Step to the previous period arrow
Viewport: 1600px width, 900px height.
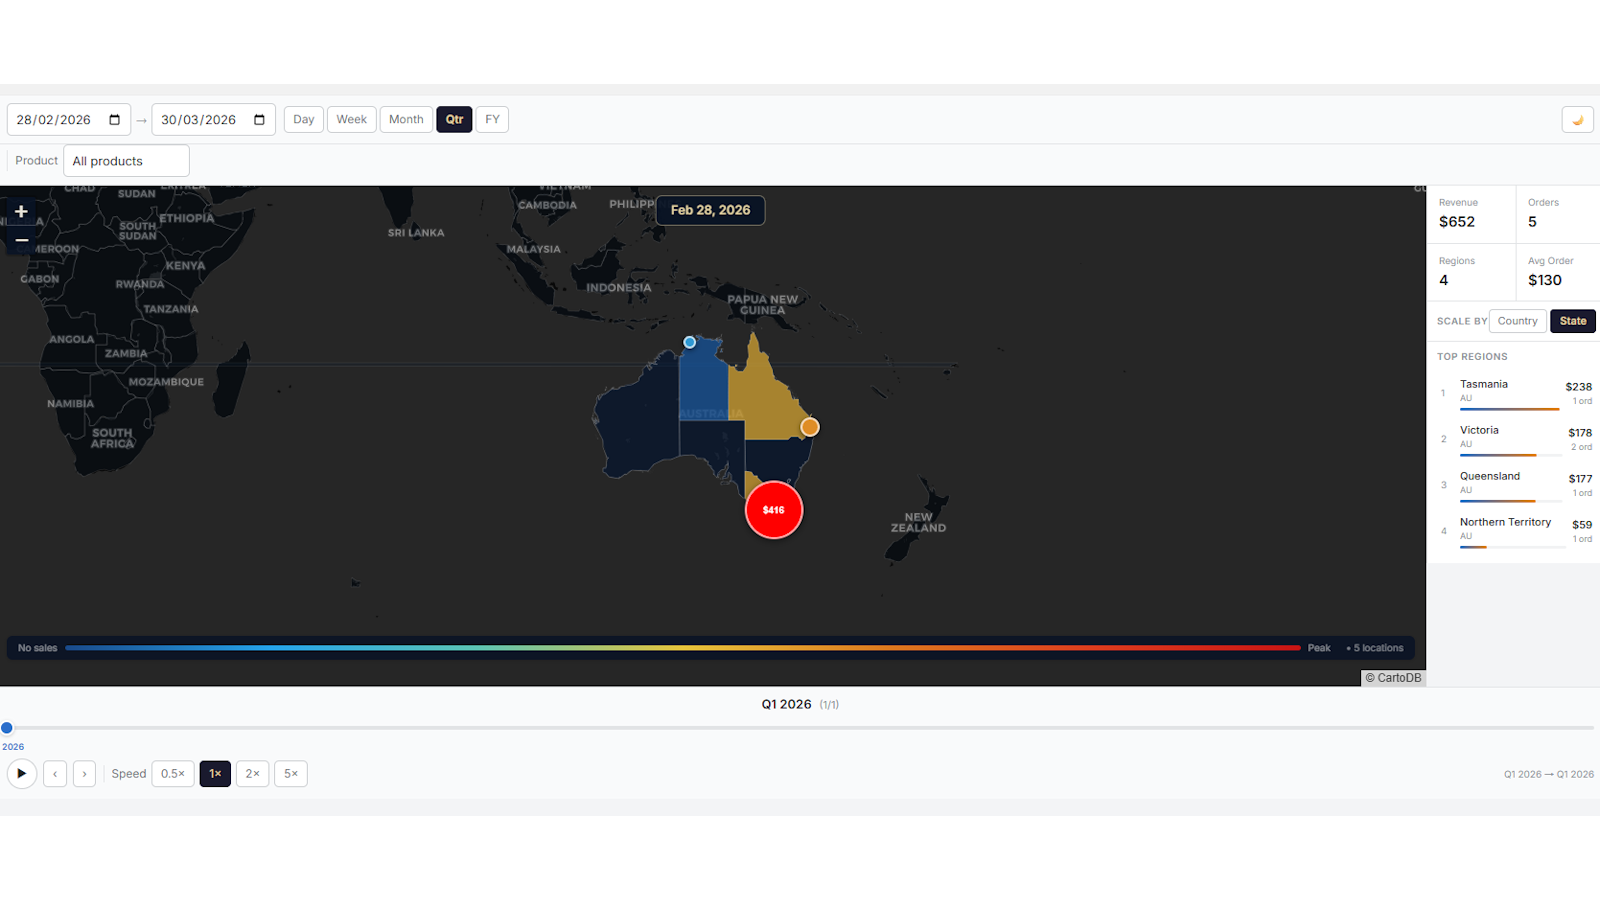pyautogui.click(x=55, y=774)
